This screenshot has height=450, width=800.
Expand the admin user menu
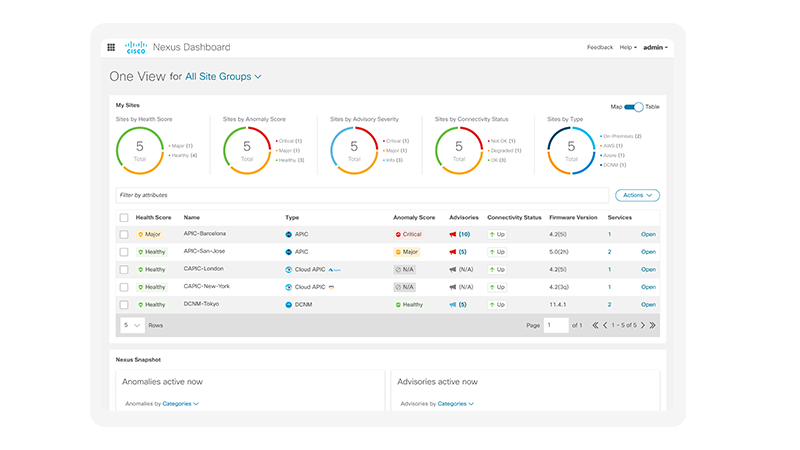point(655,47)
